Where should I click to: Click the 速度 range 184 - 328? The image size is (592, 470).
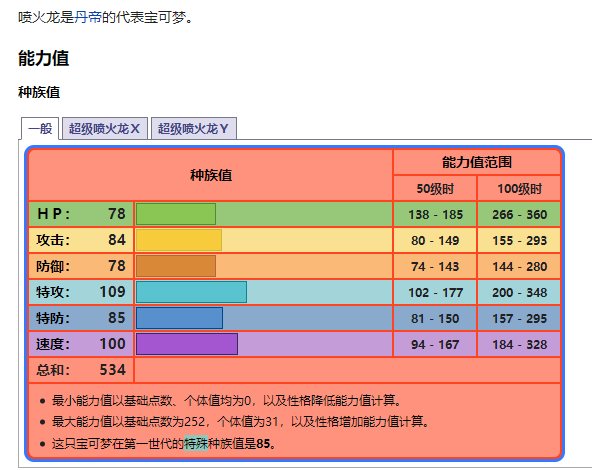(x=519, y=344)
